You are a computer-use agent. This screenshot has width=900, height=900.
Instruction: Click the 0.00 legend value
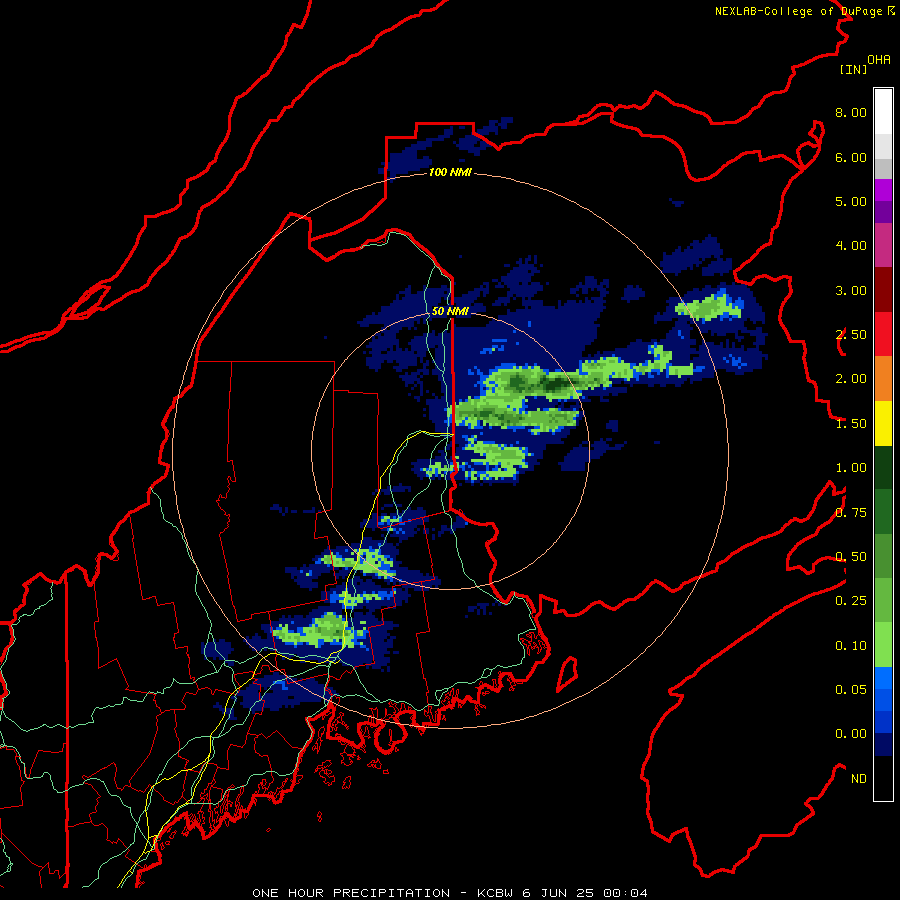pos(851,734)
